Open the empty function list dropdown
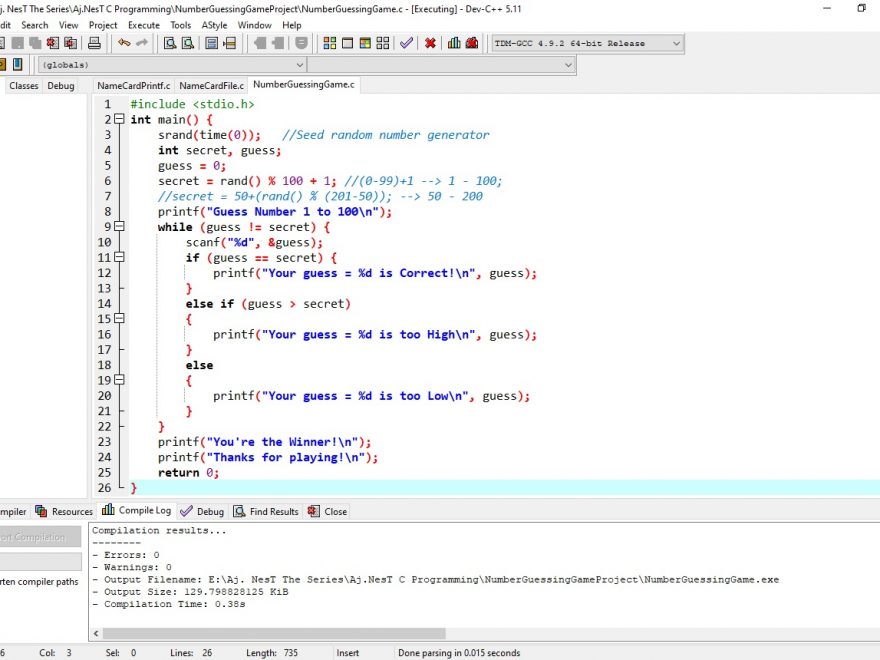880x660 pixels. [568, 65]
